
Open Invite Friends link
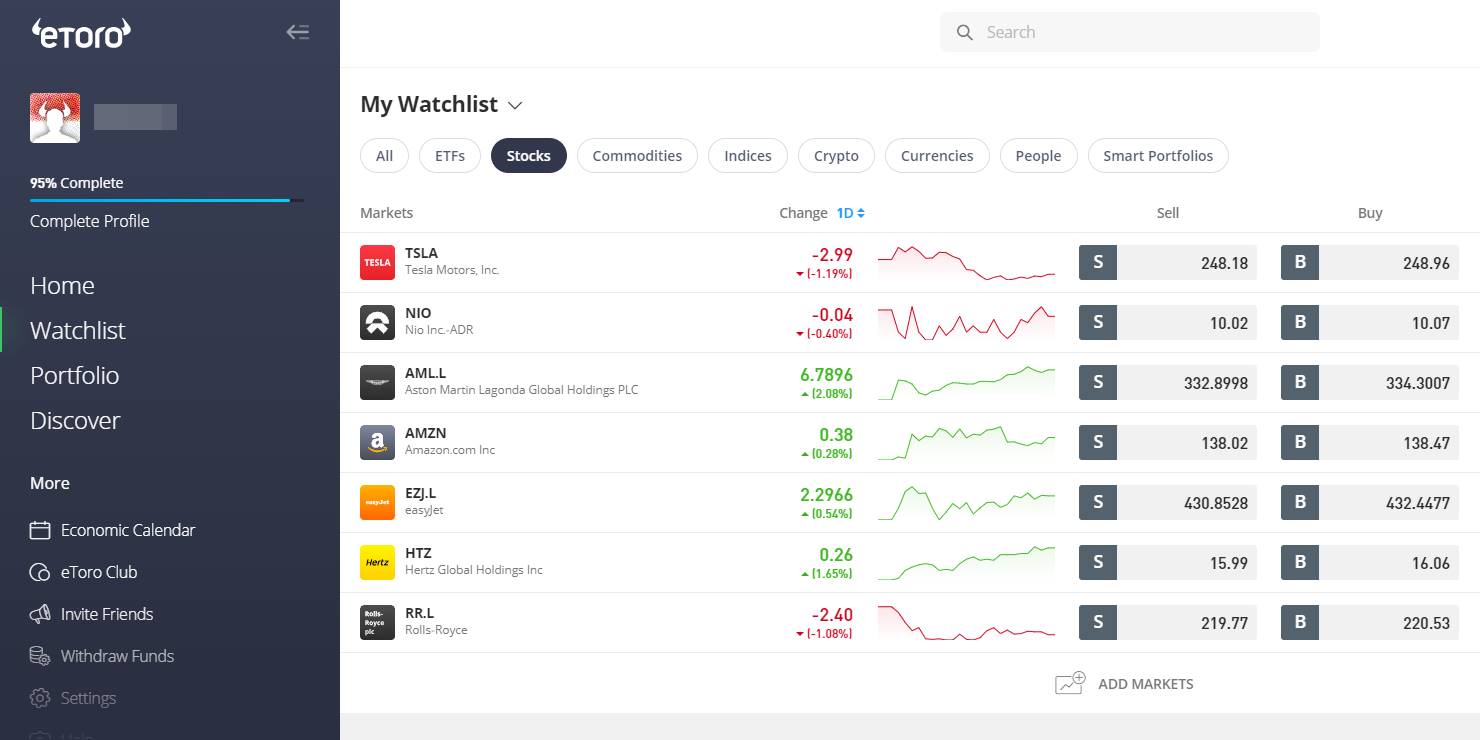[x=107, y=614]
